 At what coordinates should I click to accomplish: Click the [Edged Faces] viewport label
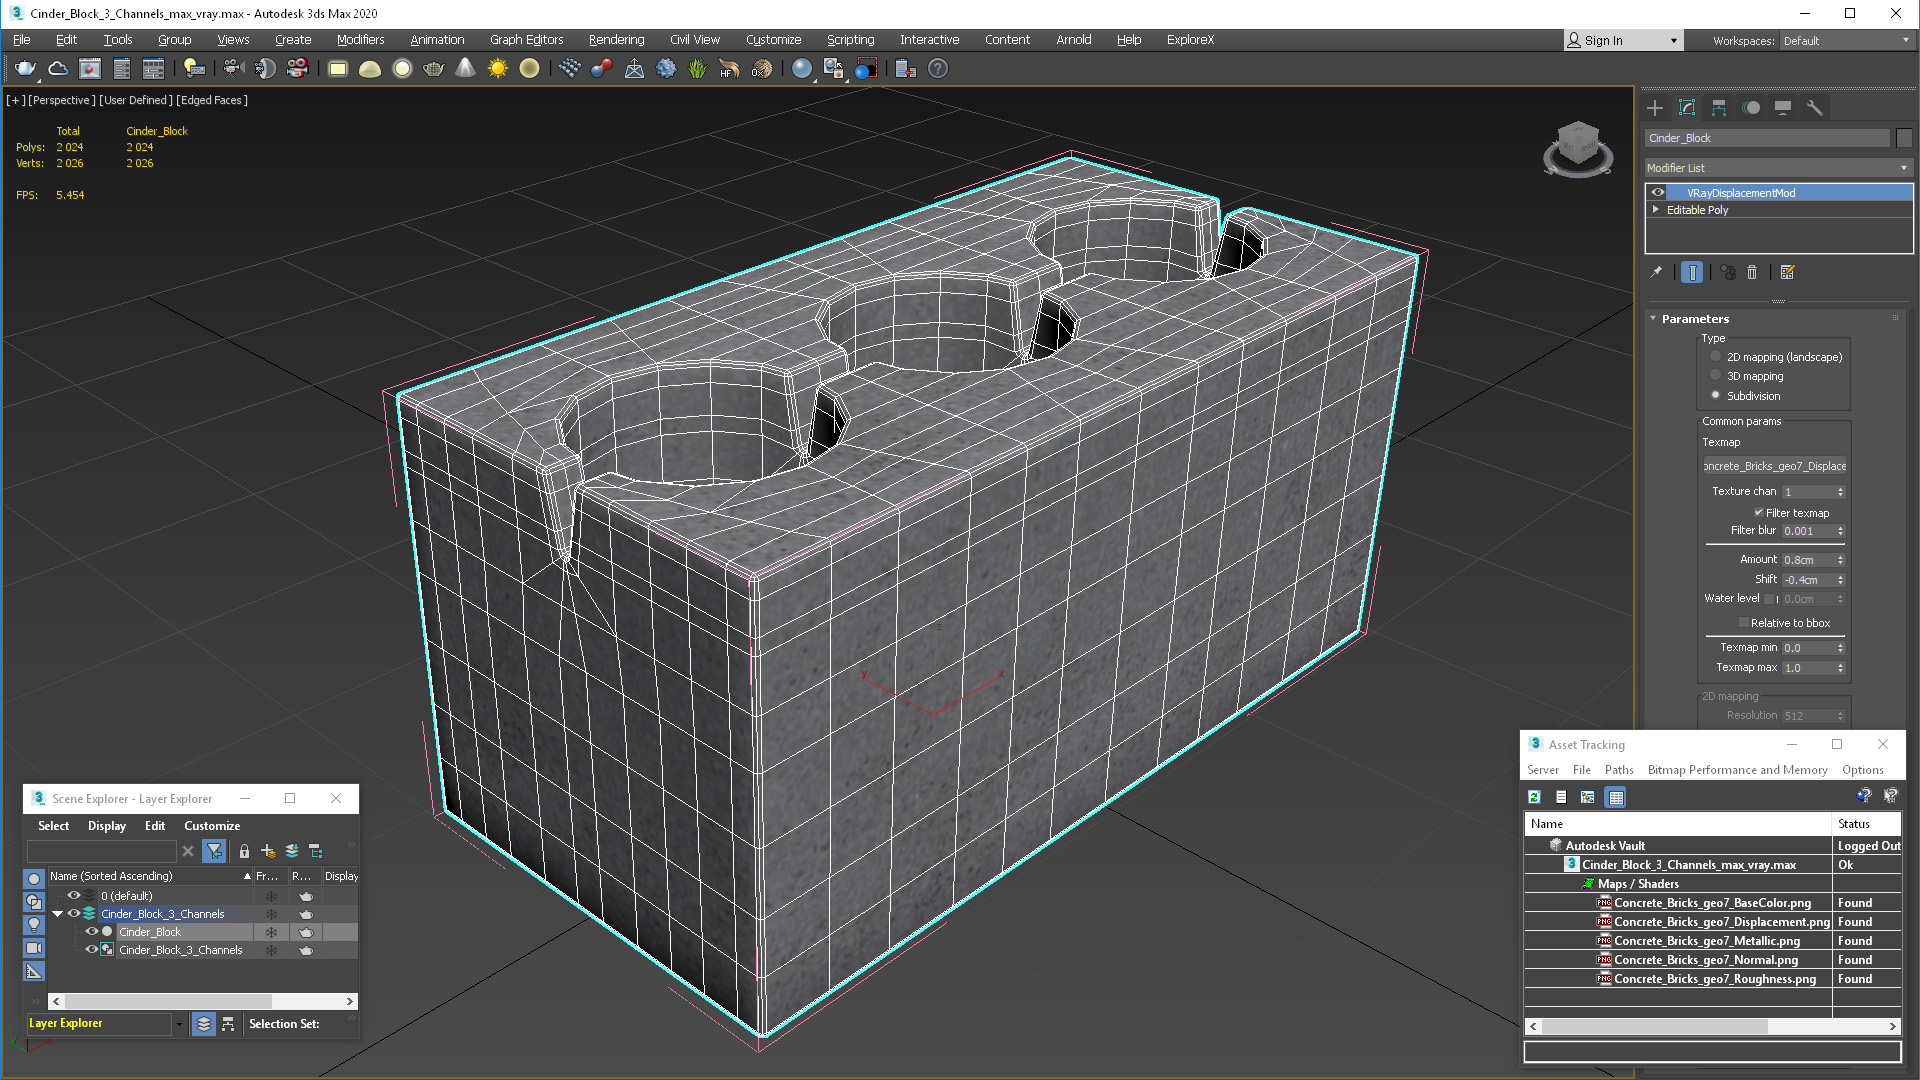pyautogui.click(x=212, y=100)
